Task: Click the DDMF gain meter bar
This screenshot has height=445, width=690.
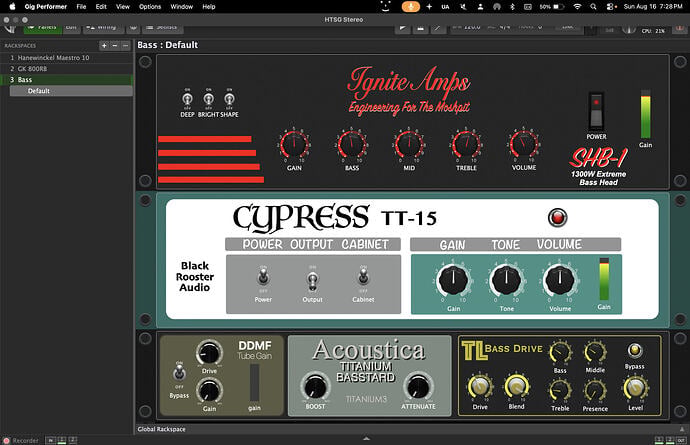Action: click(254, 382)
